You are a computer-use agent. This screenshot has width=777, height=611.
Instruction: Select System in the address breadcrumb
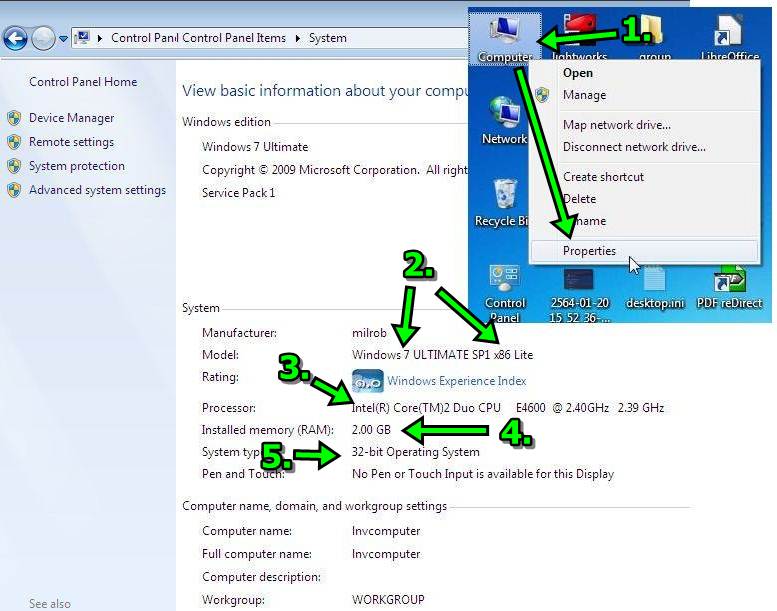coord(328,38)
